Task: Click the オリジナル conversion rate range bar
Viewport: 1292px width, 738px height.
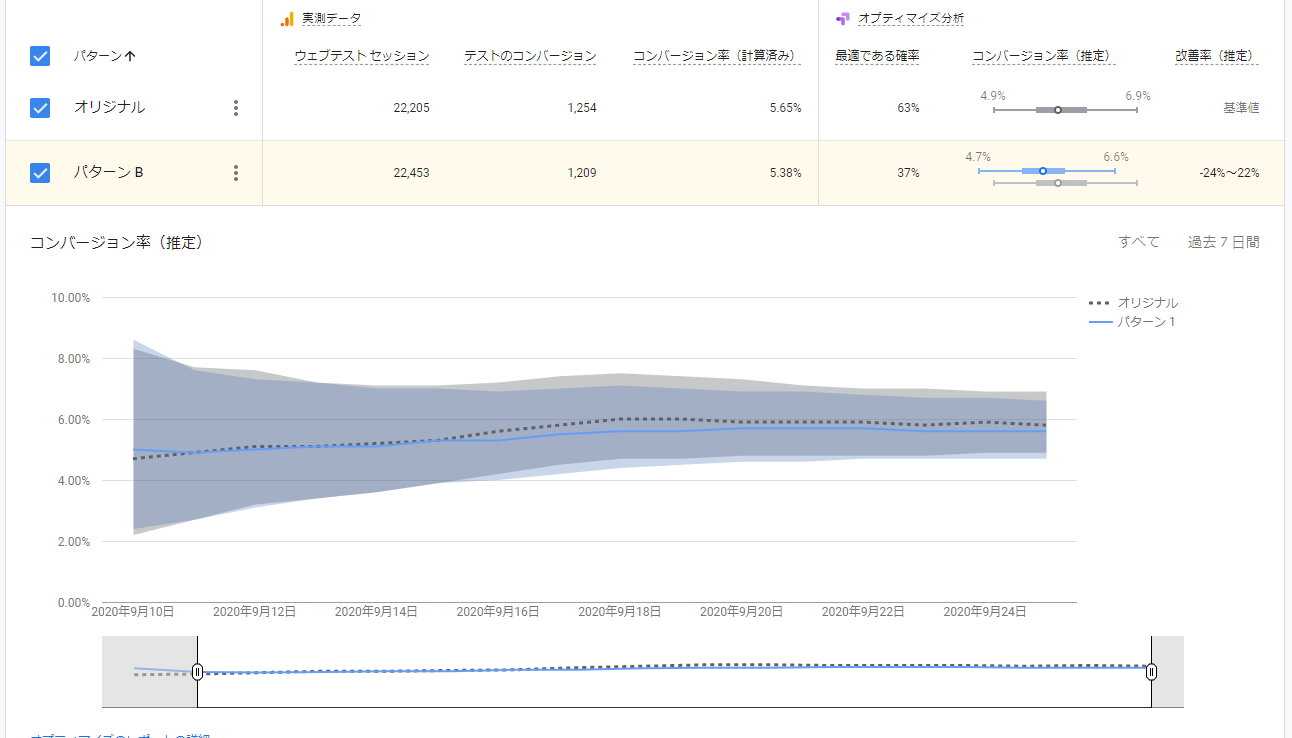Action: pyautogui.click(x=1065, y=109)
